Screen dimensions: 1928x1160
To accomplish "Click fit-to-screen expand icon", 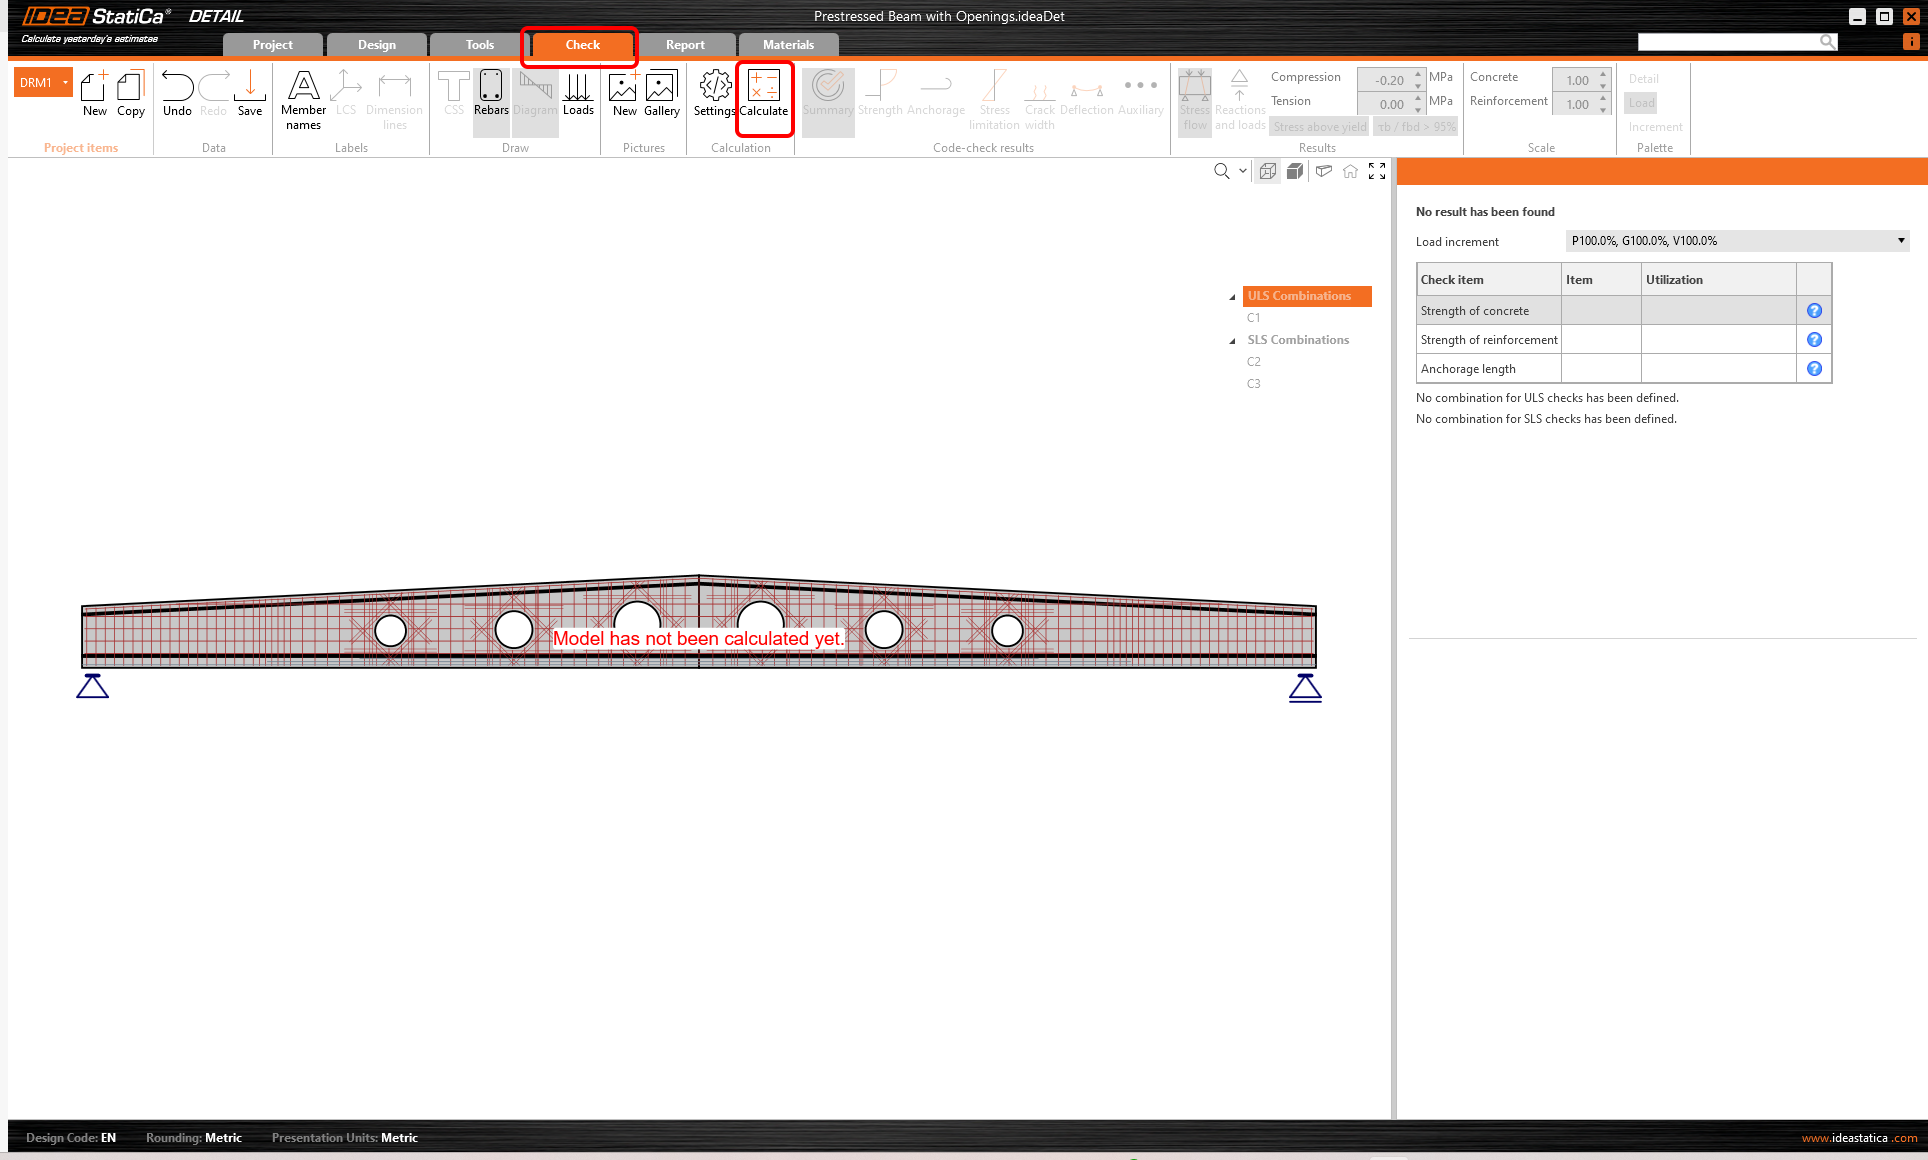I will click(x=1377, y=171).
